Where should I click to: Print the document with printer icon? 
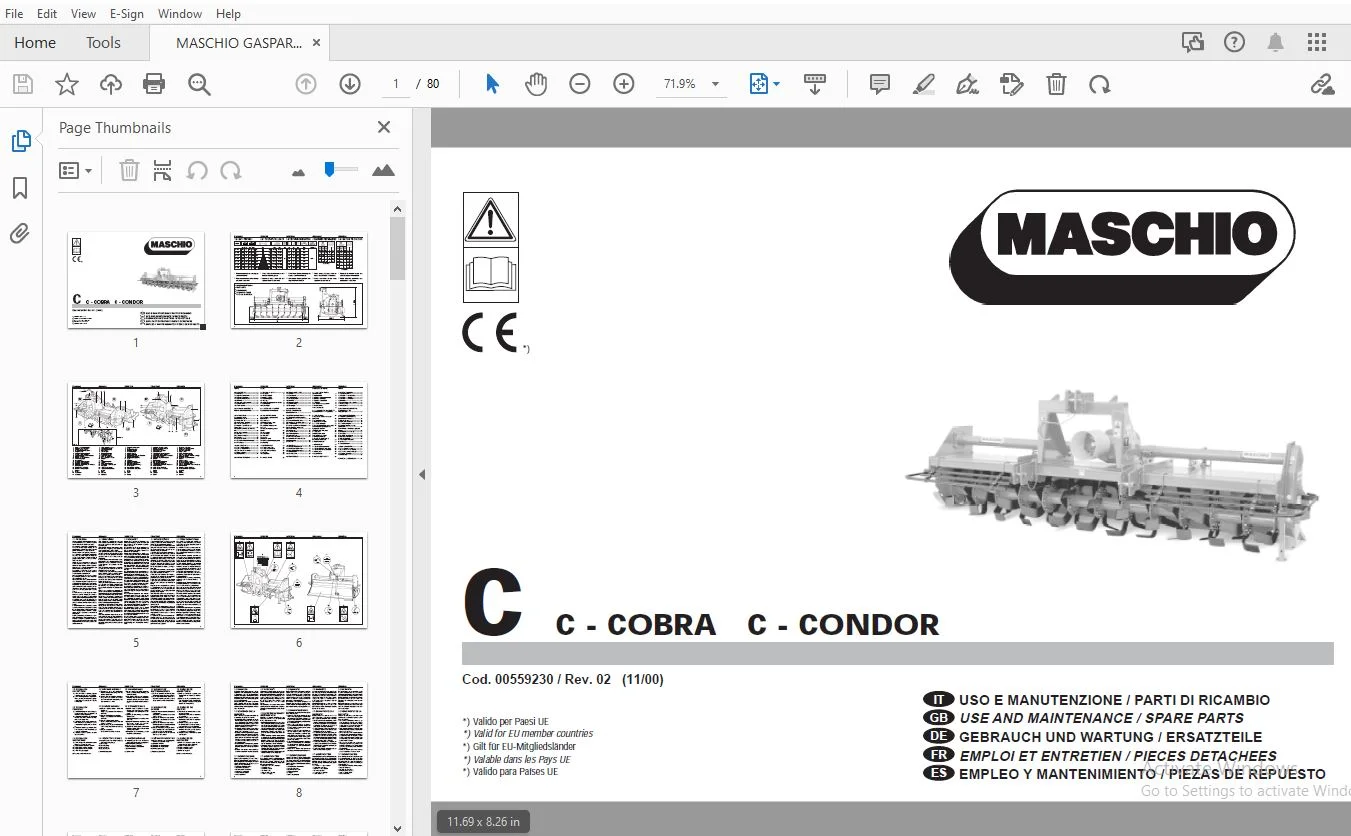click(x=154, y=84)
